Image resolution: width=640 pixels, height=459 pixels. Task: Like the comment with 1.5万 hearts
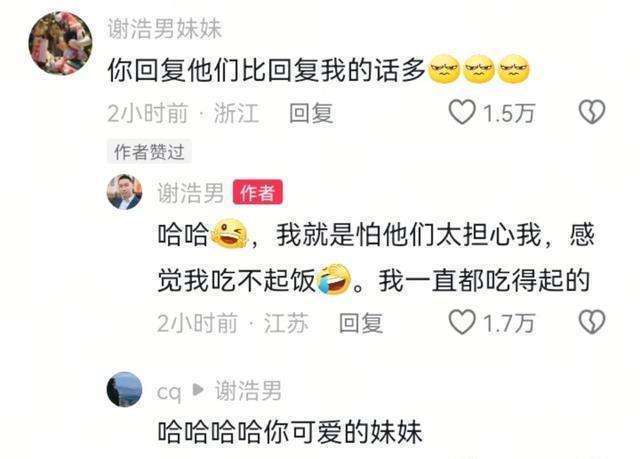(x=462, y=112)
